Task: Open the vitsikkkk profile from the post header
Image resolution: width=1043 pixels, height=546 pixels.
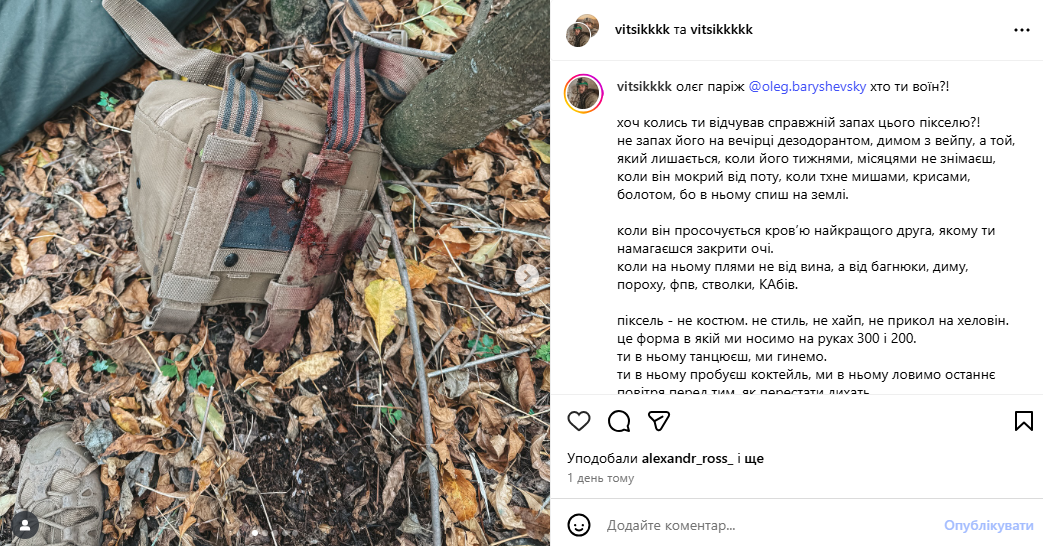Action: (x=642, y=30)
